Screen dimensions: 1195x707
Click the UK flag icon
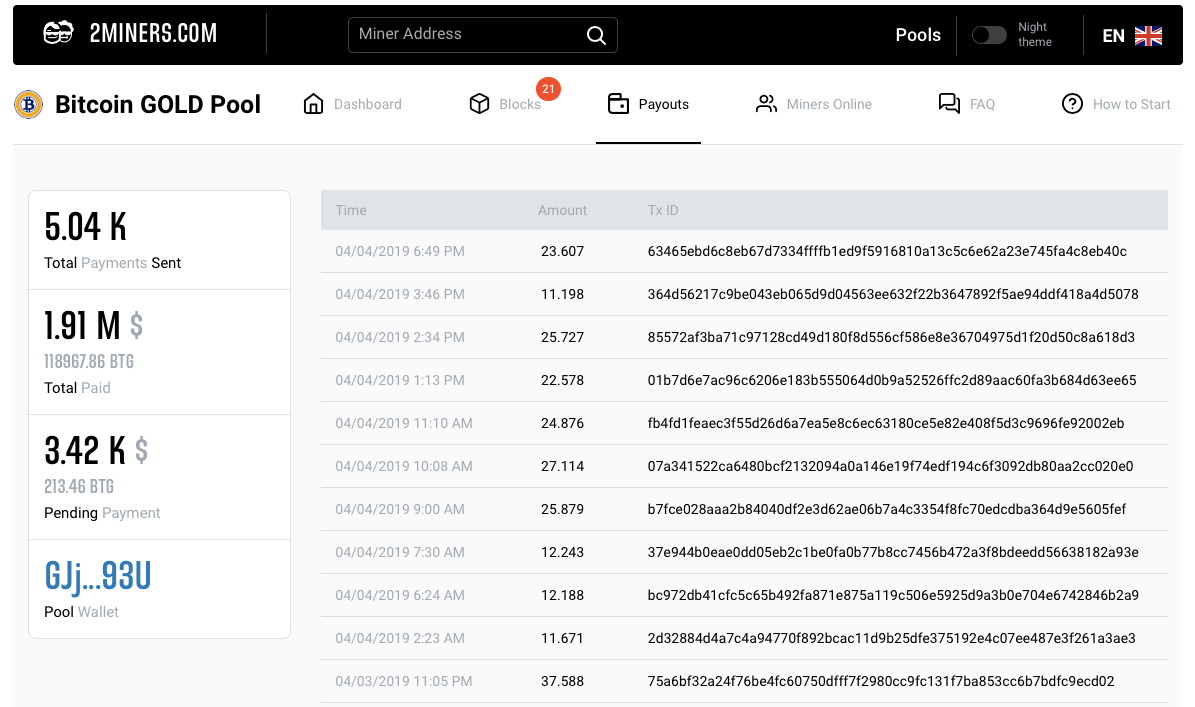click(1148, 36)
